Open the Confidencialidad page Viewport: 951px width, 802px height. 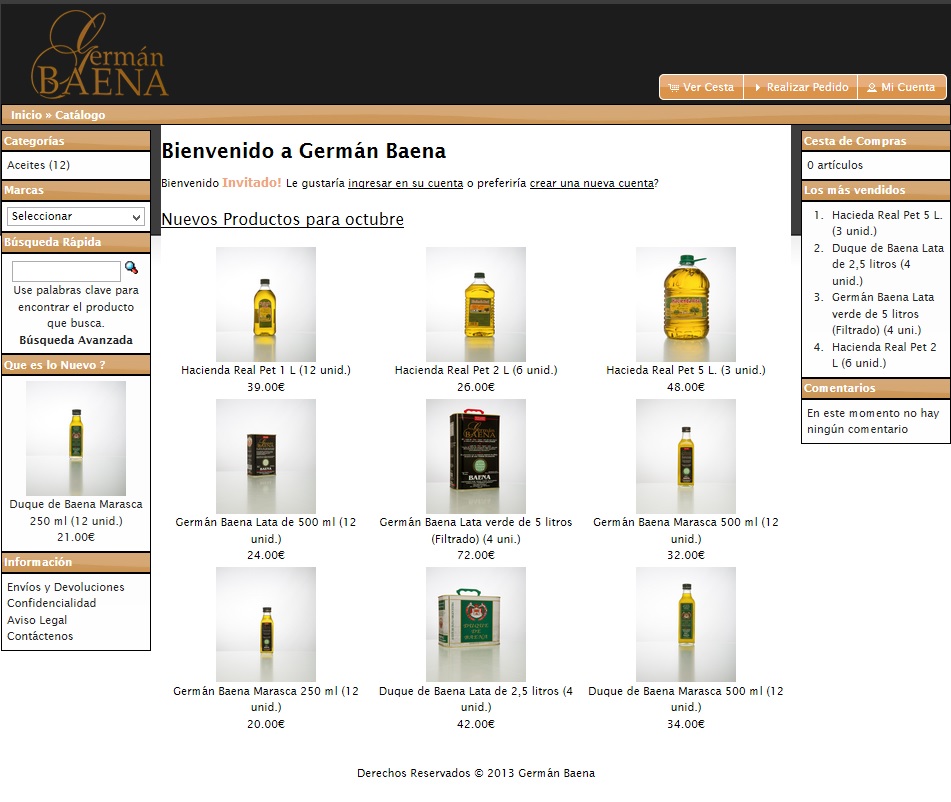click(52, 603)
